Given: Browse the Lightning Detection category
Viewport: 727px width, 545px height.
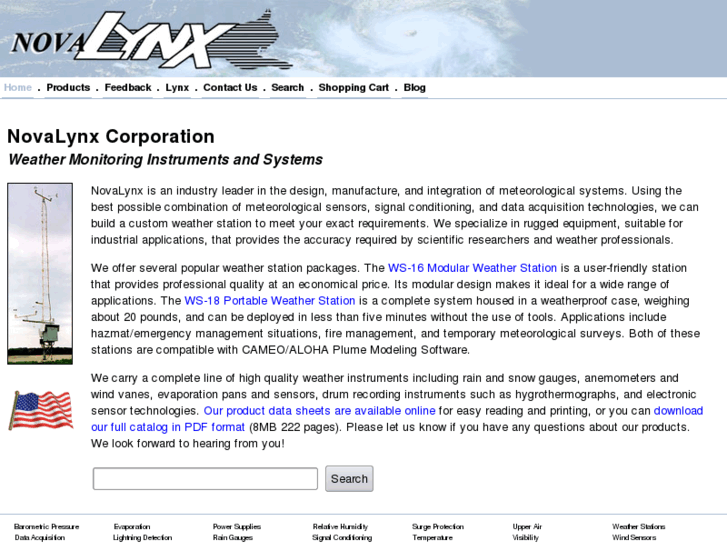Looking at the screenshot, I should [x=142, y=538].
